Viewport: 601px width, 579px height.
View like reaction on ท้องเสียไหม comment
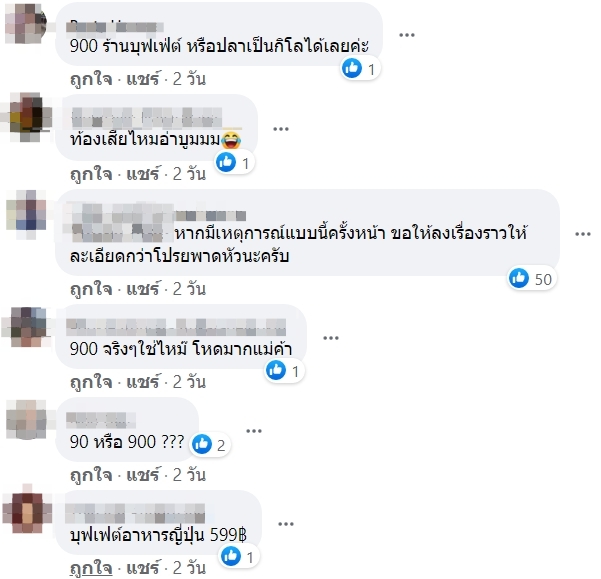pos(235,163)
